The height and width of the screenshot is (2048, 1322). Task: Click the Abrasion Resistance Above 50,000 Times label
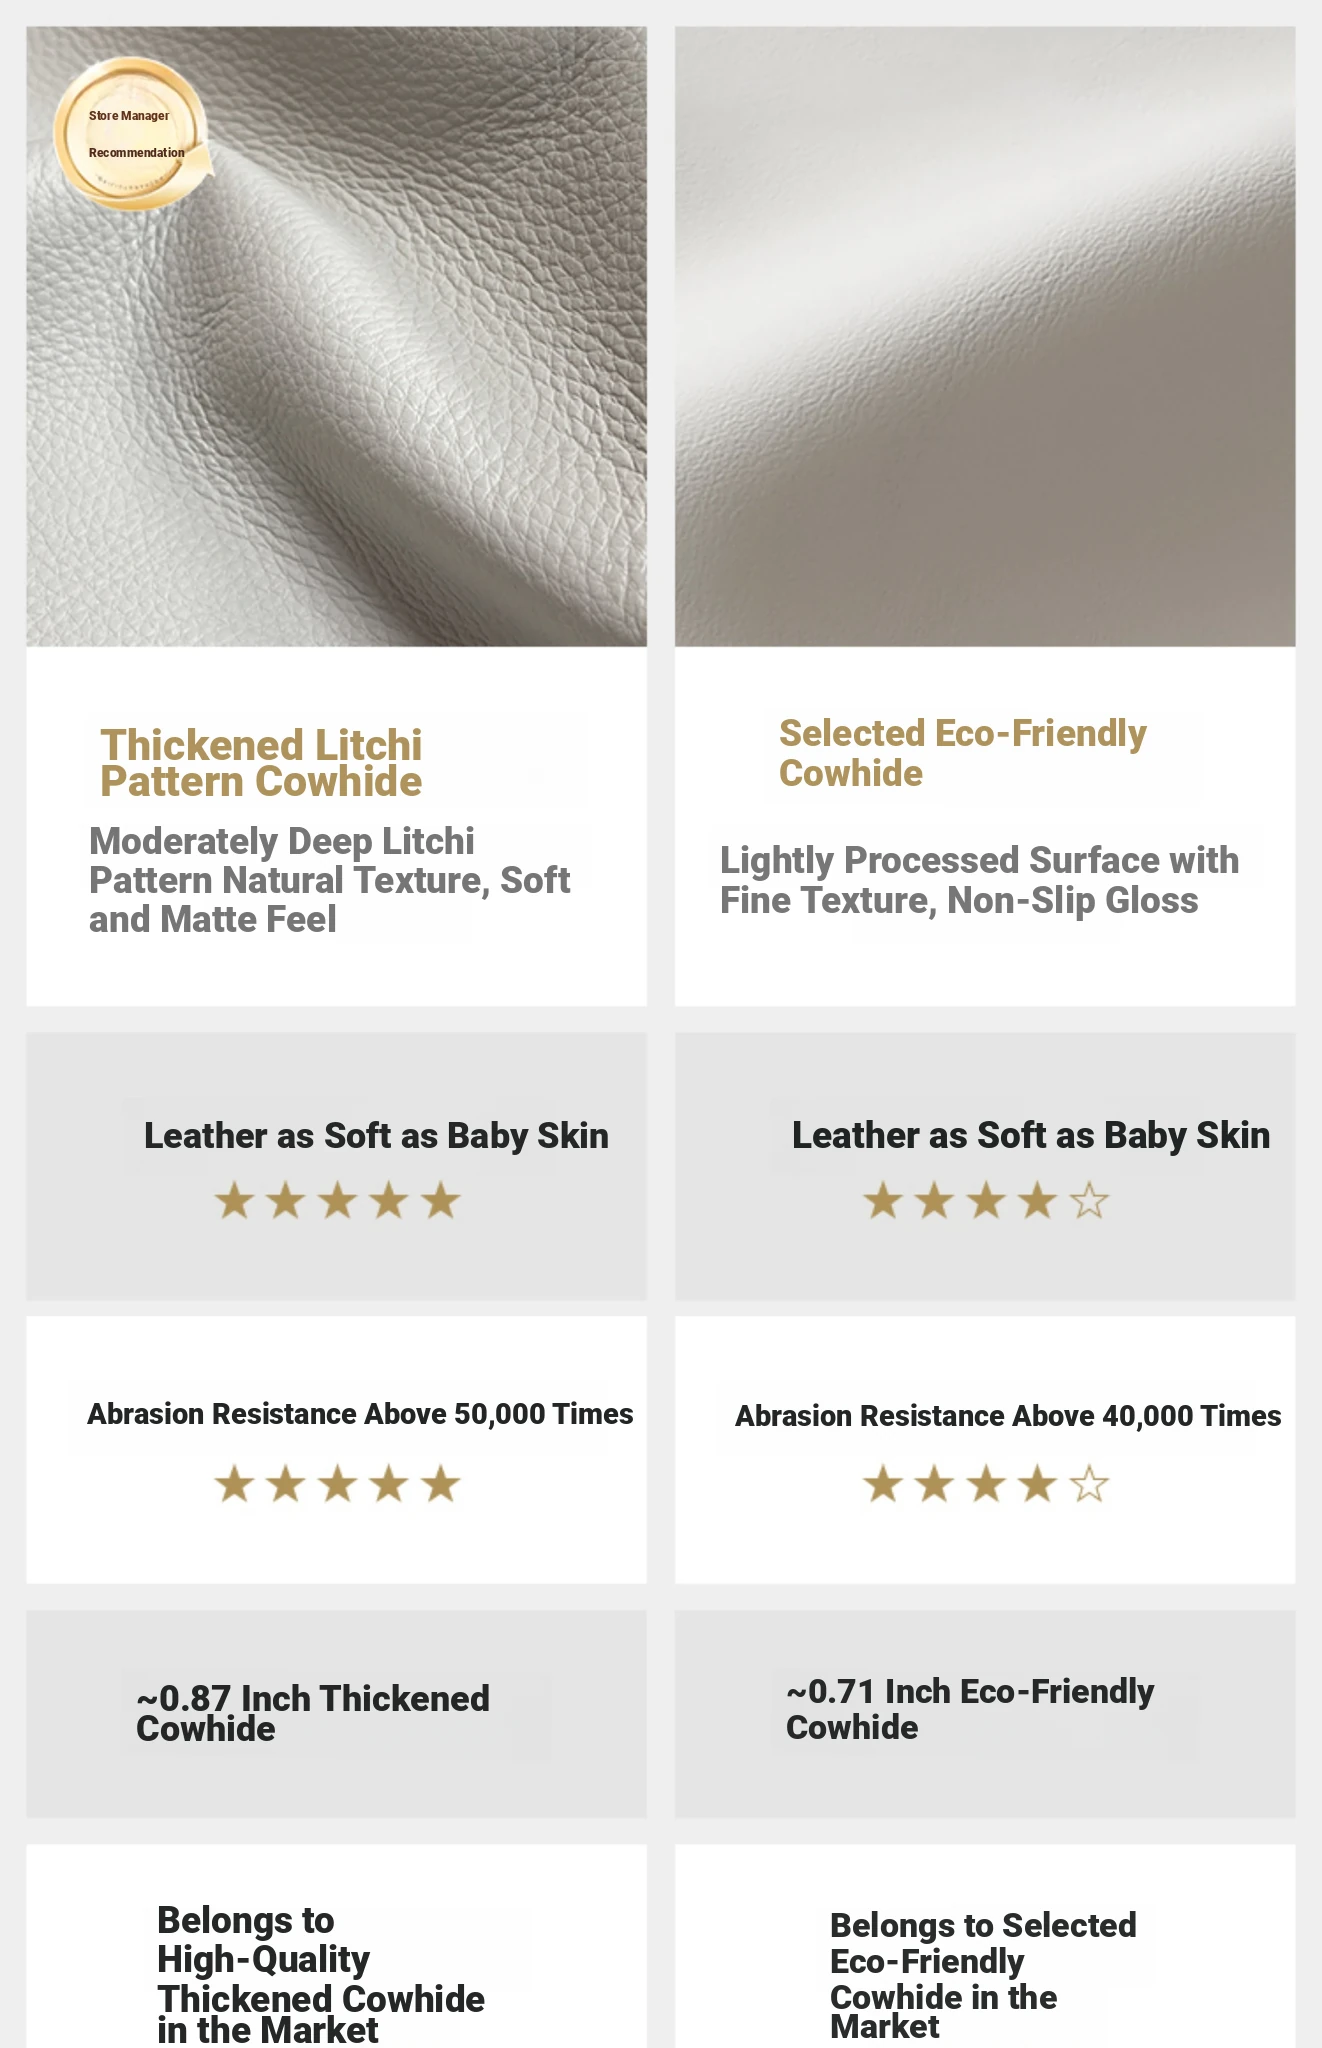click(360, 1414)
